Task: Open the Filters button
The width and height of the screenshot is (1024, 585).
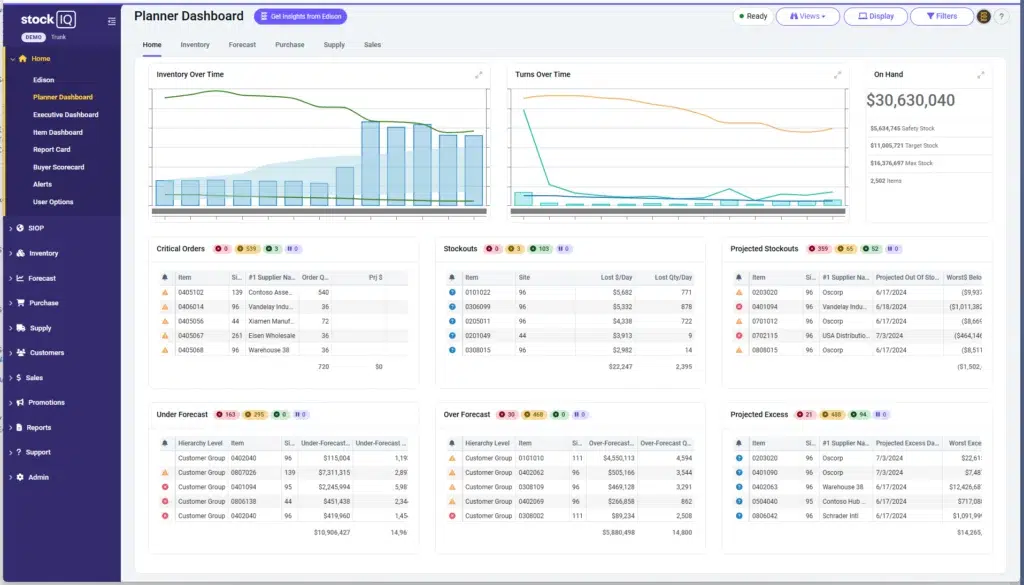Action: pos(942,16)
